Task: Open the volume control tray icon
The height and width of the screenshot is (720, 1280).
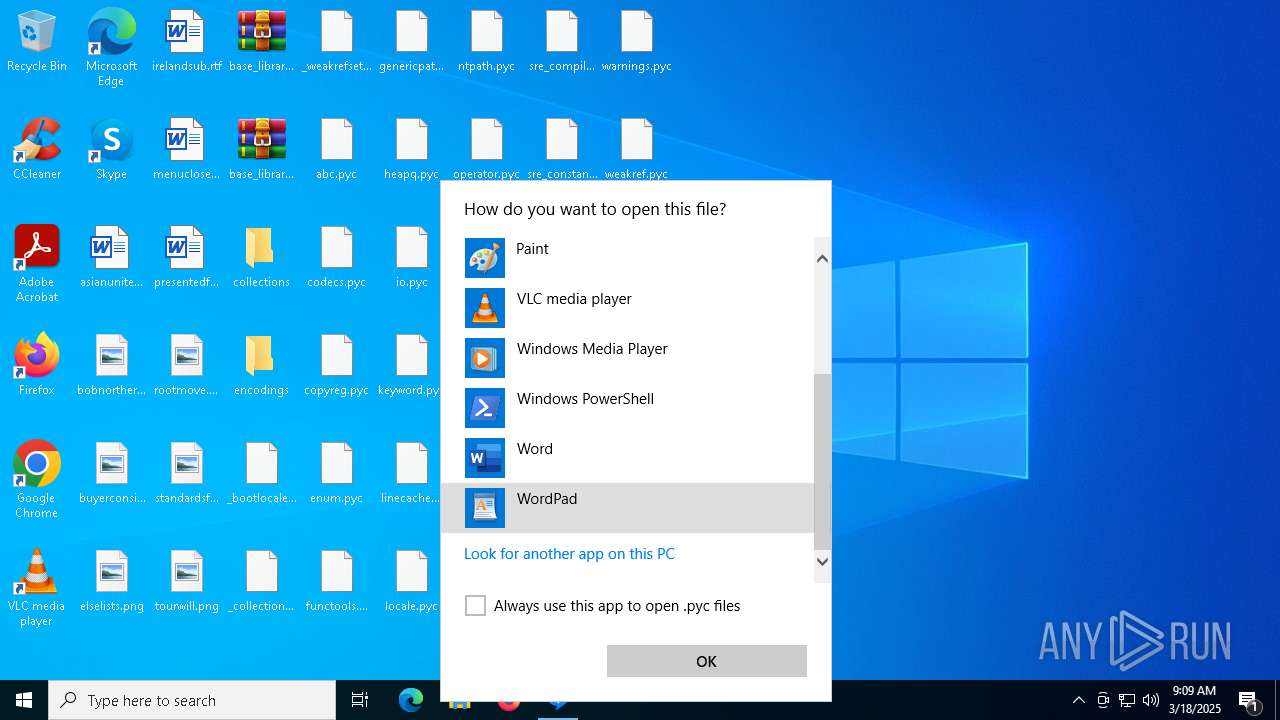Action: [1151, 700]
